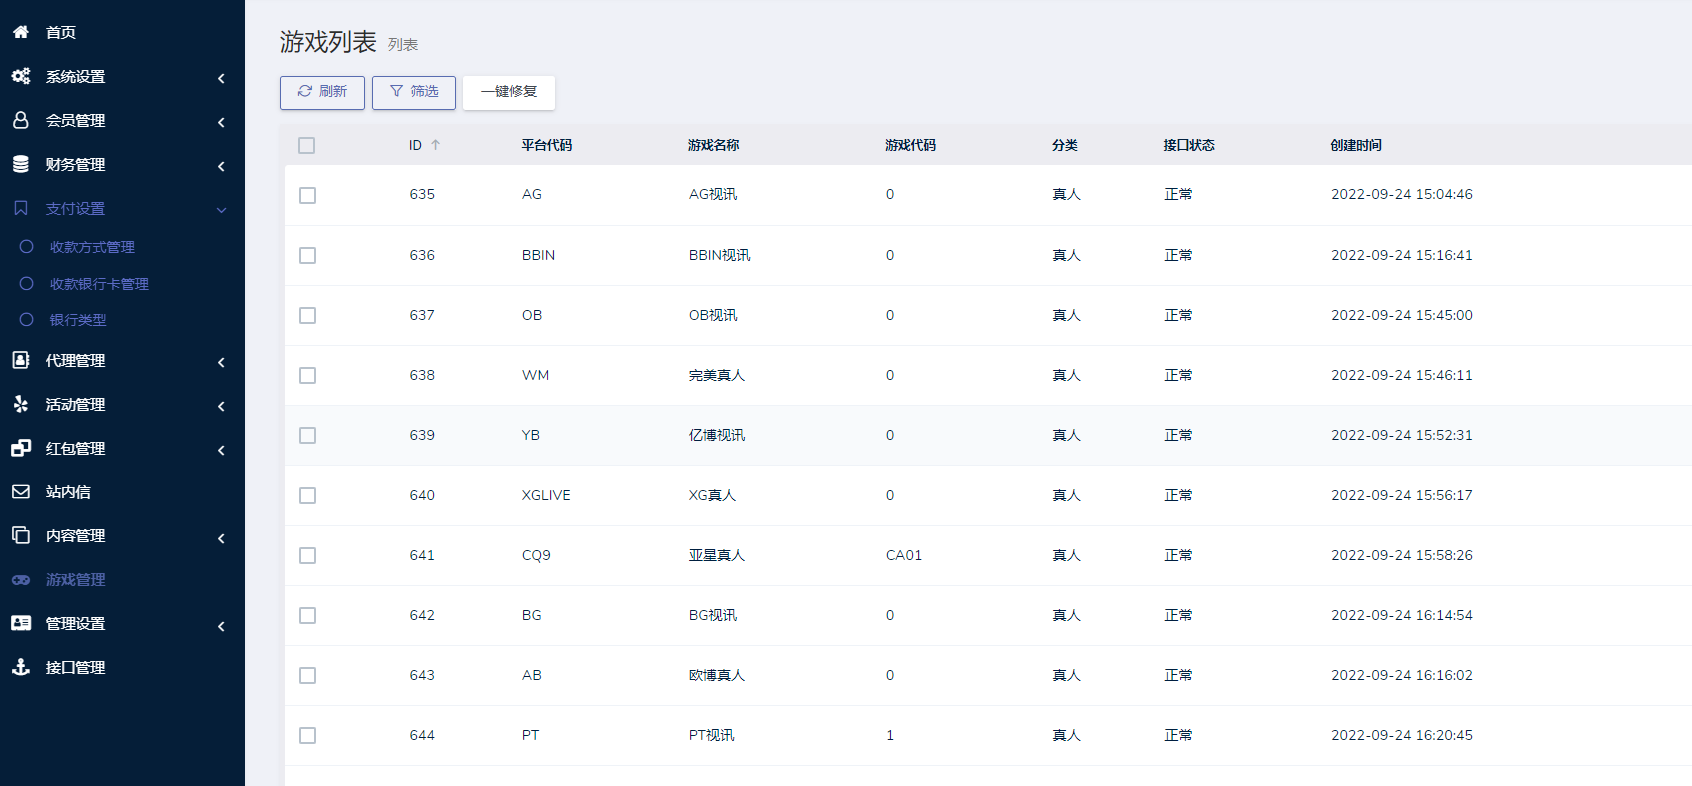Viewport: 1692px width, 786px height.
Task: Click the 游戏名称 column header
Action: 714,145
